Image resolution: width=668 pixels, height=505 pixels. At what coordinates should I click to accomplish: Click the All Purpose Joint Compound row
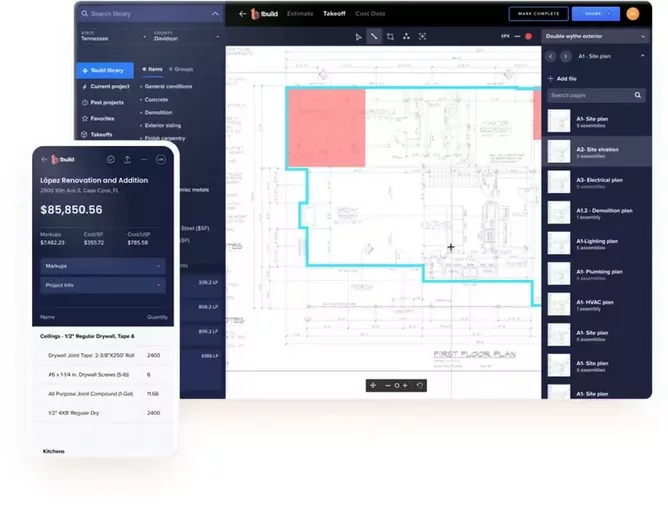tap(104, 394)
